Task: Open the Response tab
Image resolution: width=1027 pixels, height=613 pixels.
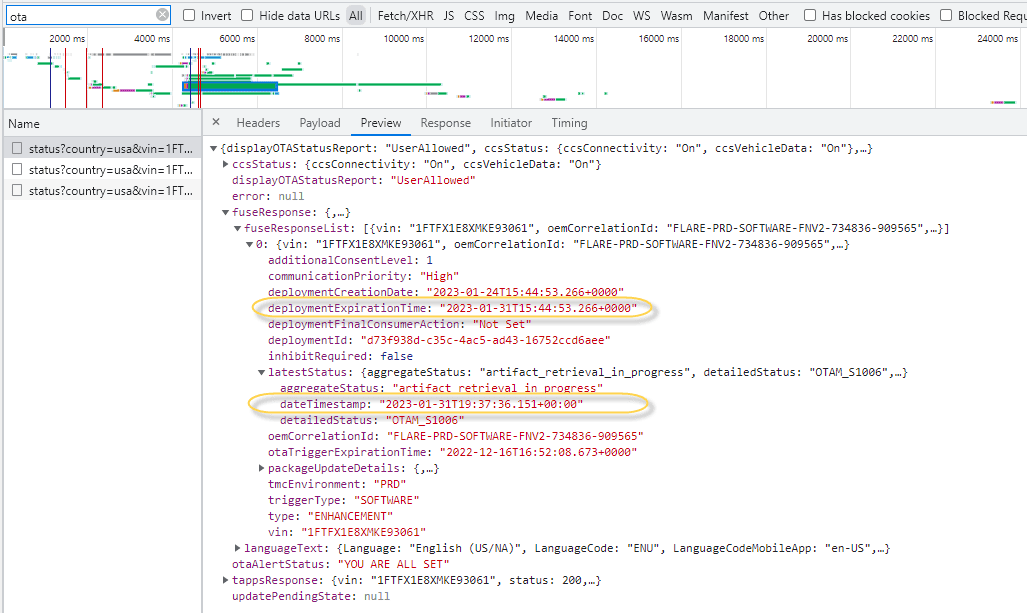Action: [445, 123]
